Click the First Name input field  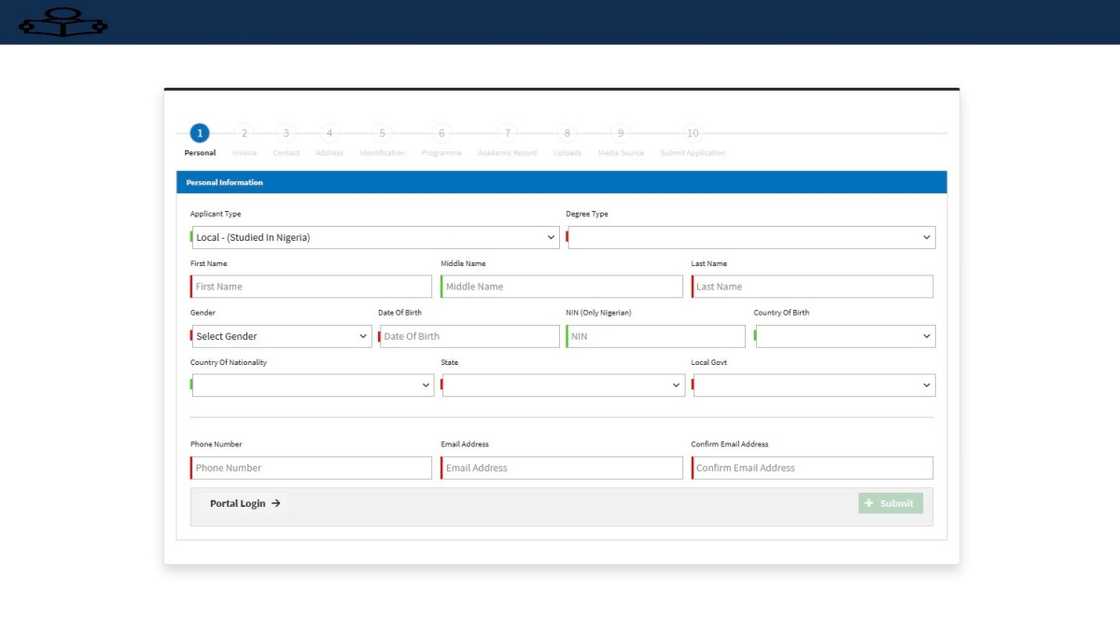(x=312, y=287)
